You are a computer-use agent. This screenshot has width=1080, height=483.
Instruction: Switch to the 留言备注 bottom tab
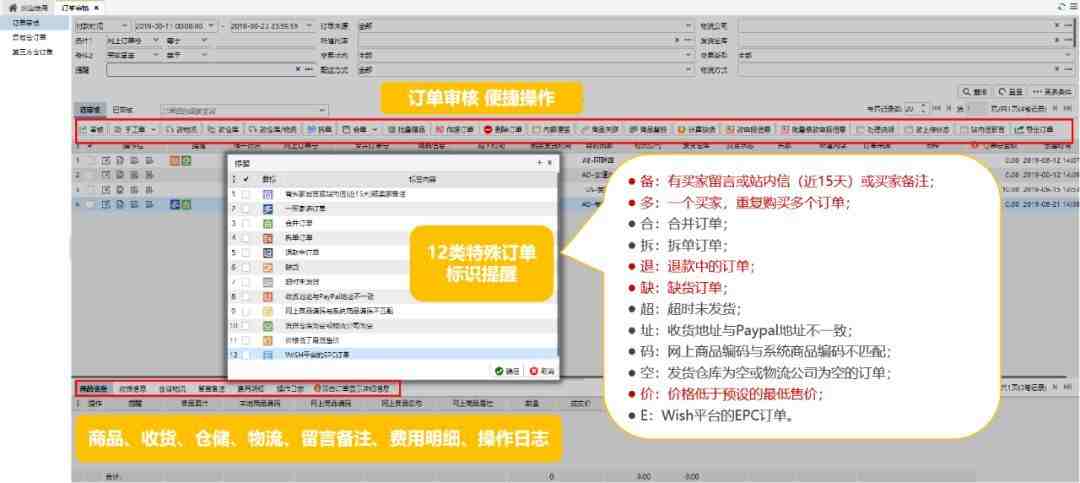coord(209,389)
